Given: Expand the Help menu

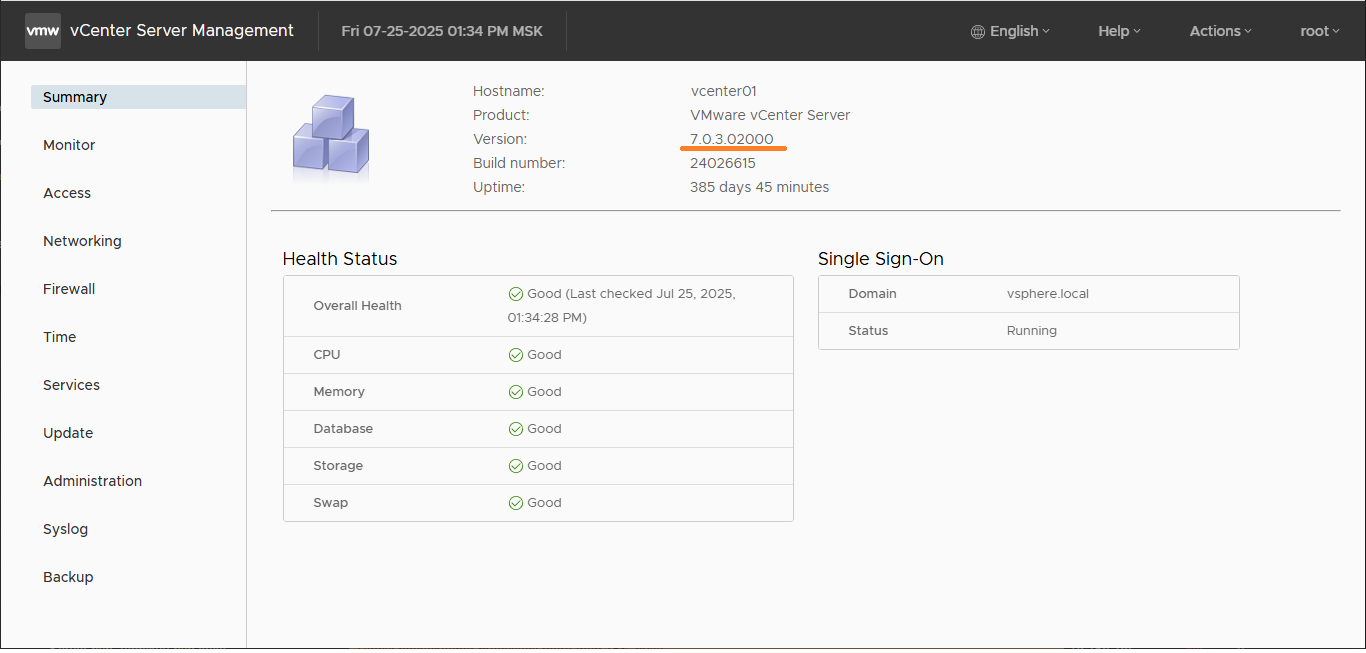Looking at the screenshot, I should (1119, 31).
